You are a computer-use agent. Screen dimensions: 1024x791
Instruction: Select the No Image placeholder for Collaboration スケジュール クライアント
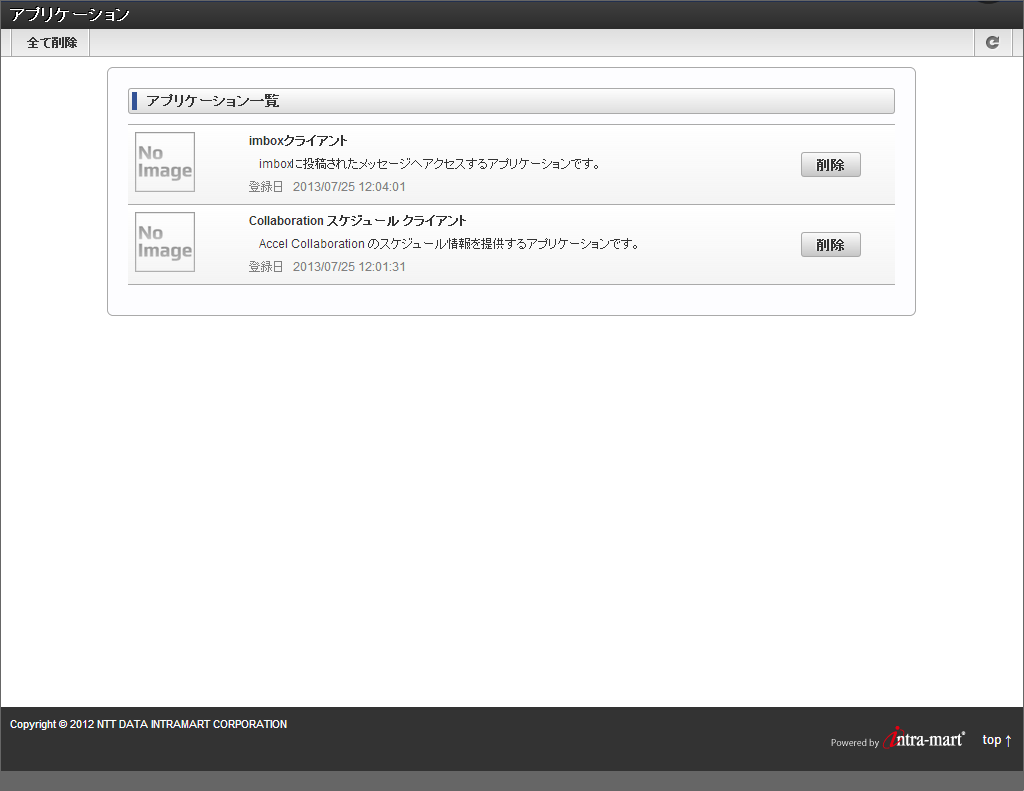[x=164, y=241]
